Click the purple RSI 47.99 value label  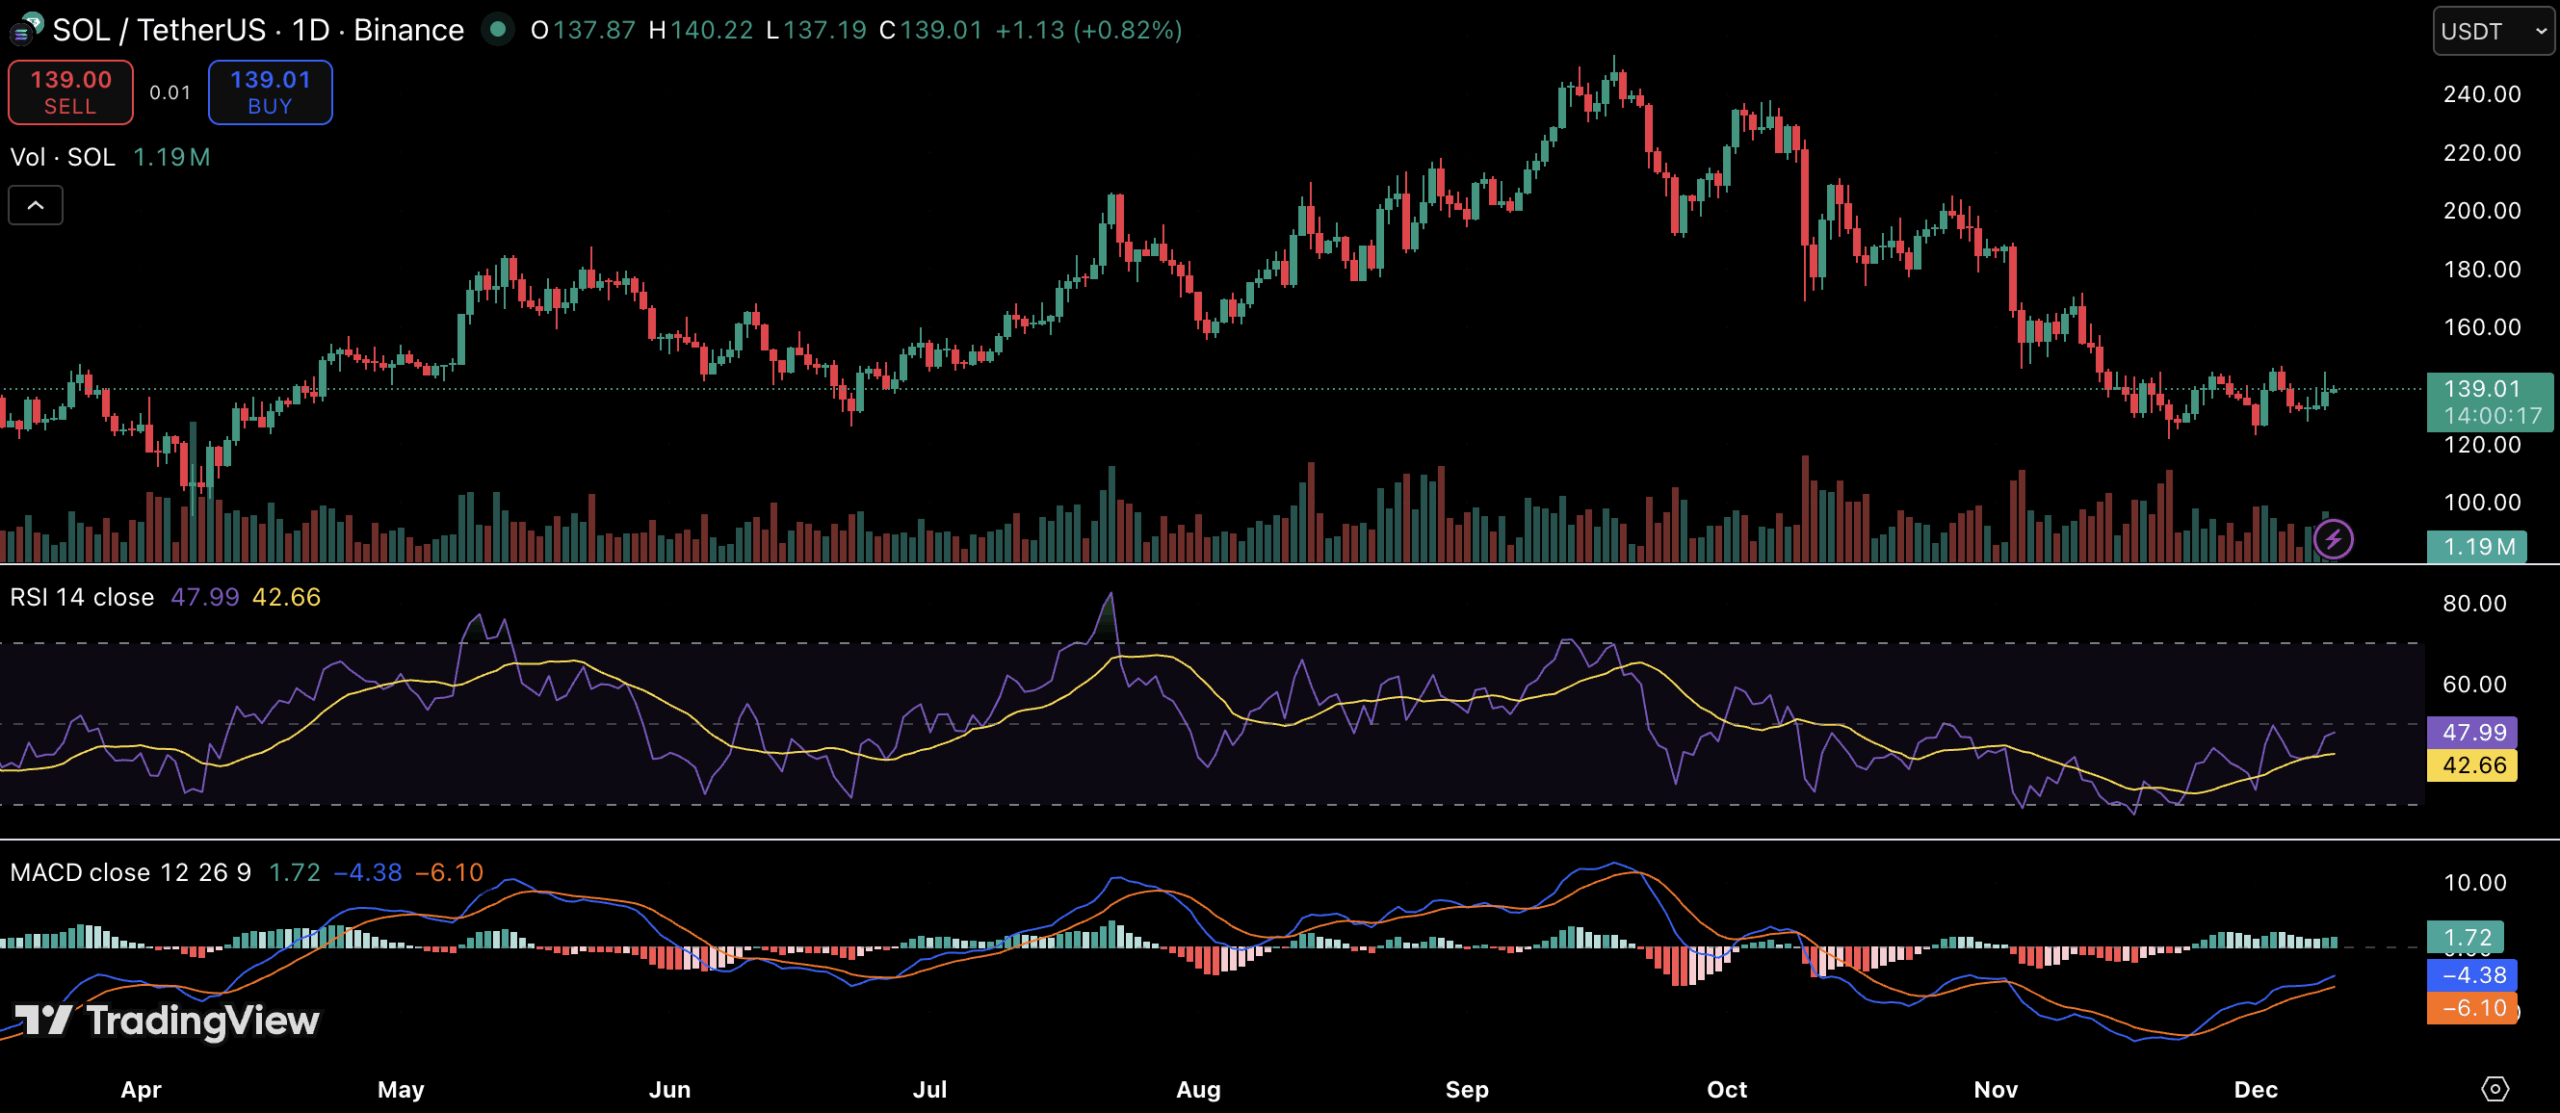(x=2474, y=732)
